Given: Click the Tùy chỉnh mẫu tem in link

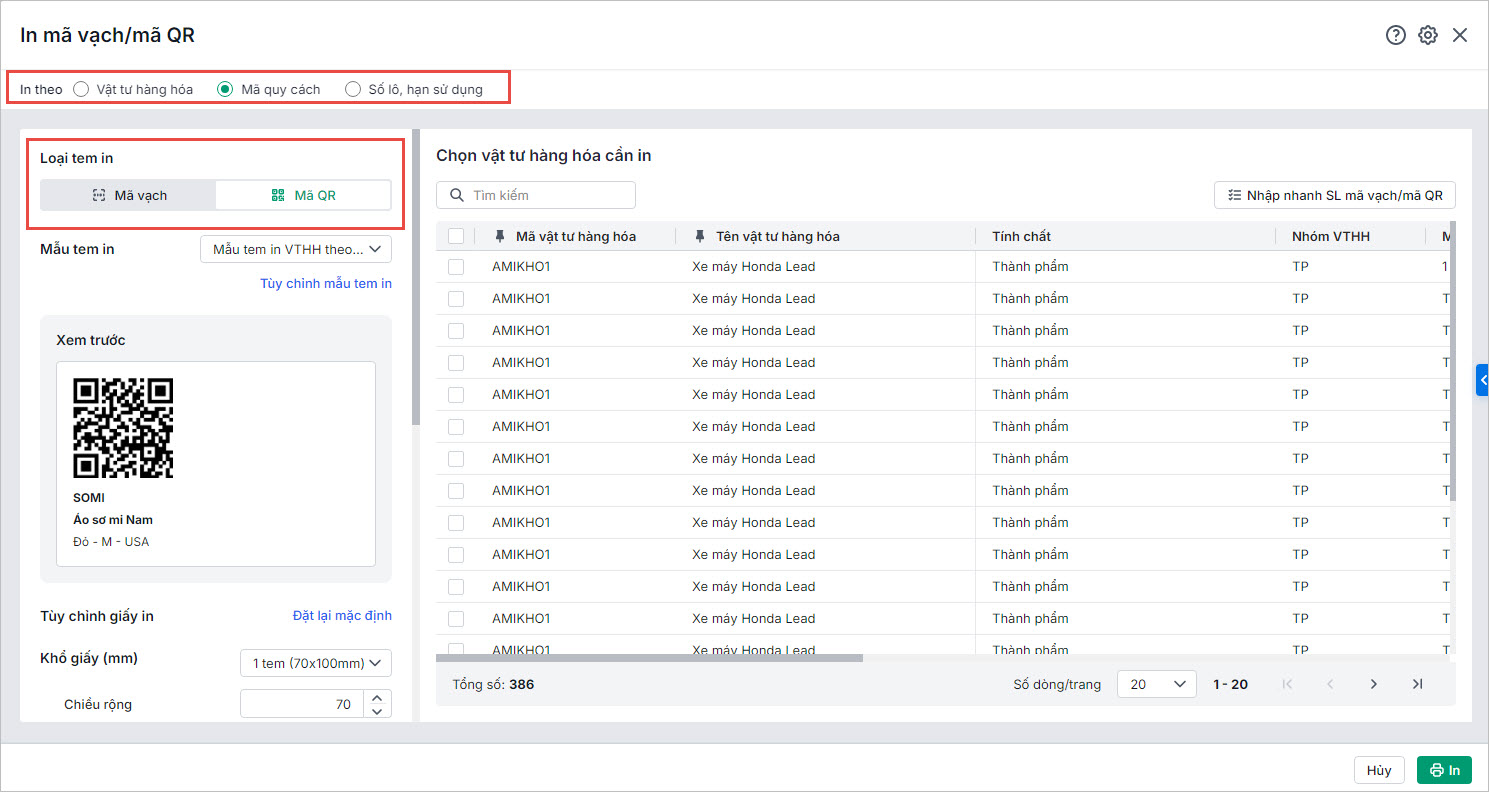Looking at the screenshot, I should pyautogui.click(x=326, y=283).
